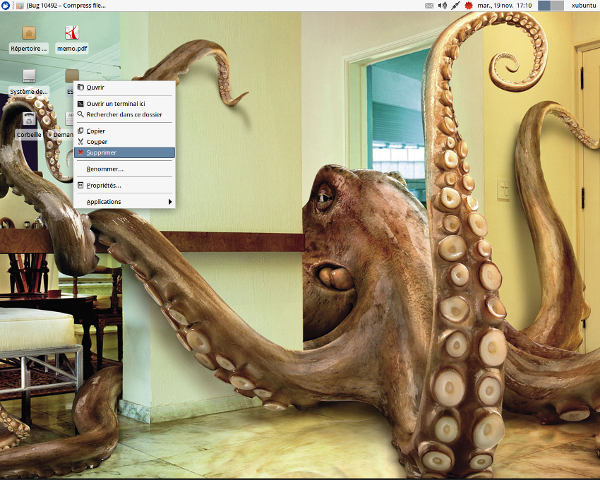Focus the Bug 10492 taskbar window button

pos(60,6)
